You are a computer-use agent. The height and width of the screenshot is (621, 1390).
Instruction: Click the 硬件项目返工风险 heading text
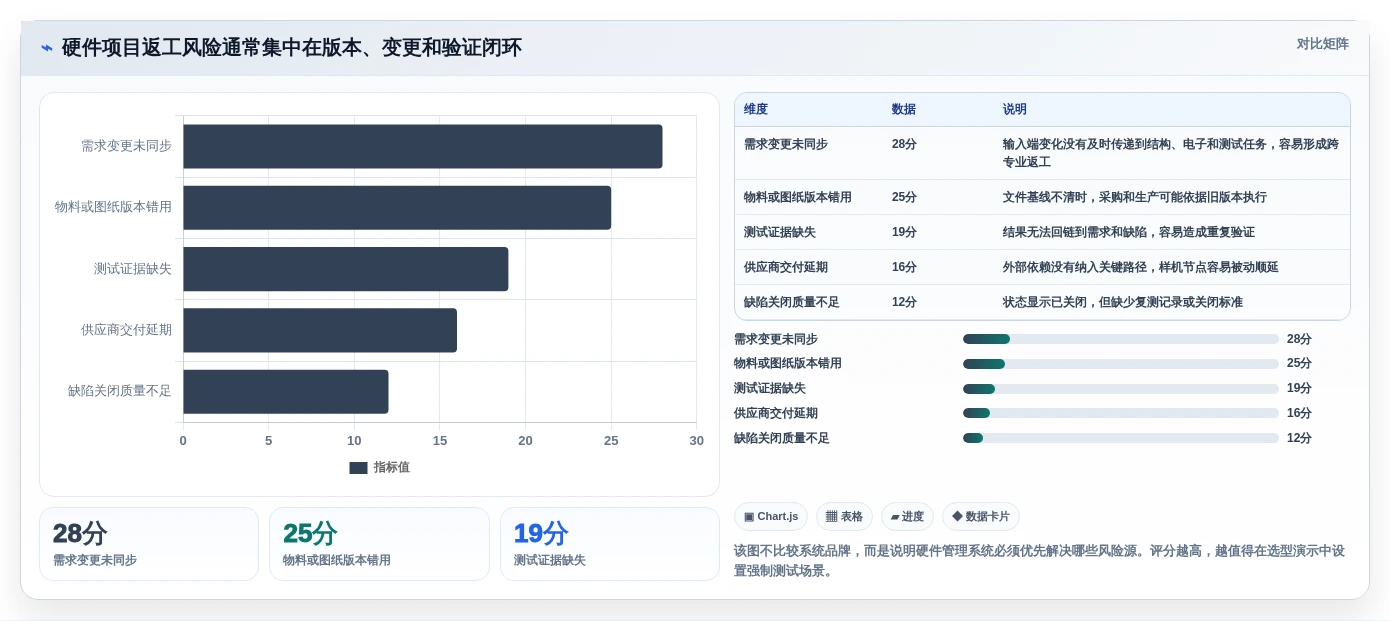[292, 48]
